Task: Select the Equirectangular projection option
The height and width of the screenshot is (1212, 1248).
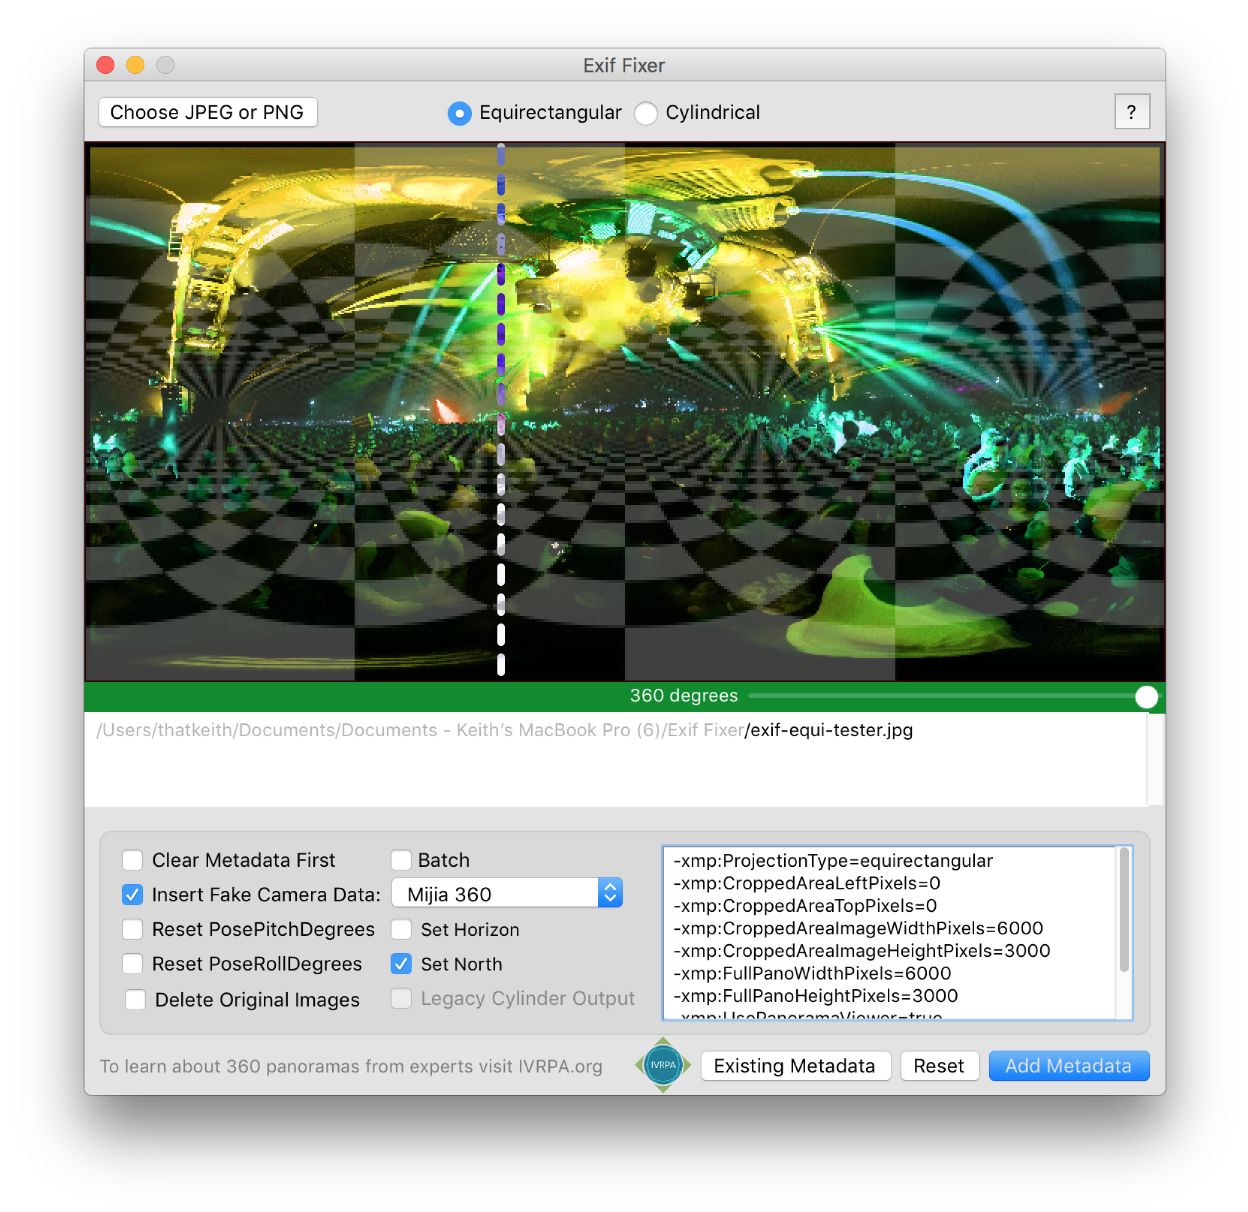Action: click(459, 113)
